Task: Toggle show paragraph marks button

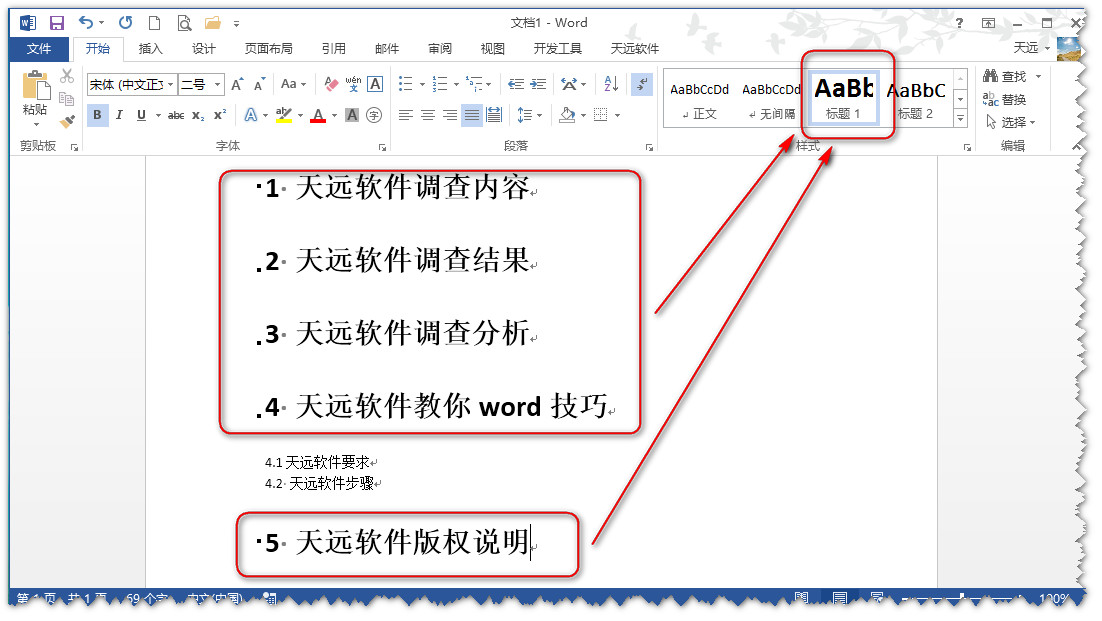Action: pos(642,85)
